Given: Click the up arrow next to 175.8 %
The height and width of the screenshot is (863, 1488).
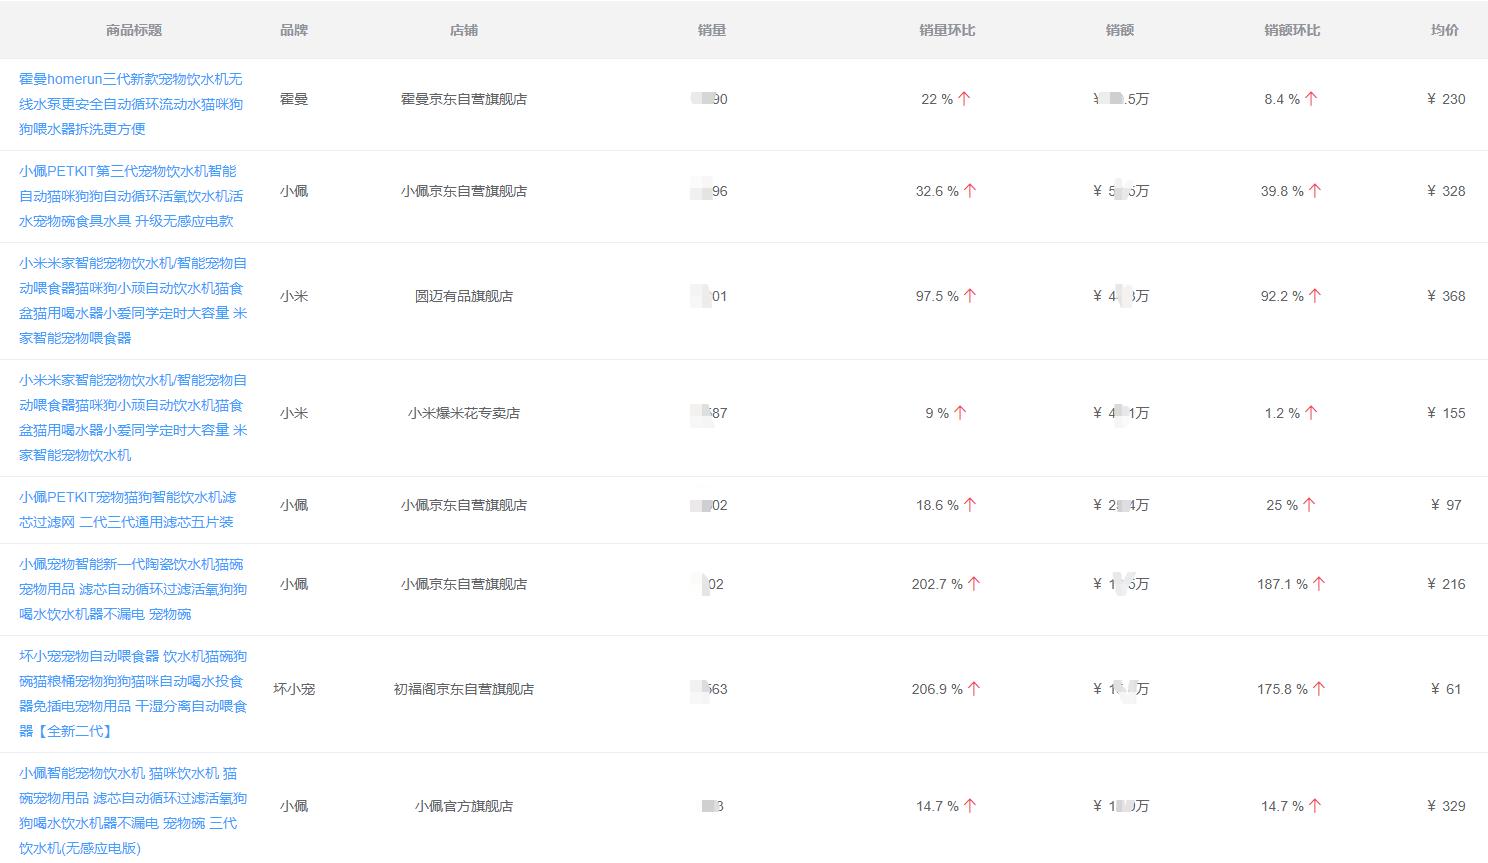Looking at the screenshot, I should point(1319,689).
